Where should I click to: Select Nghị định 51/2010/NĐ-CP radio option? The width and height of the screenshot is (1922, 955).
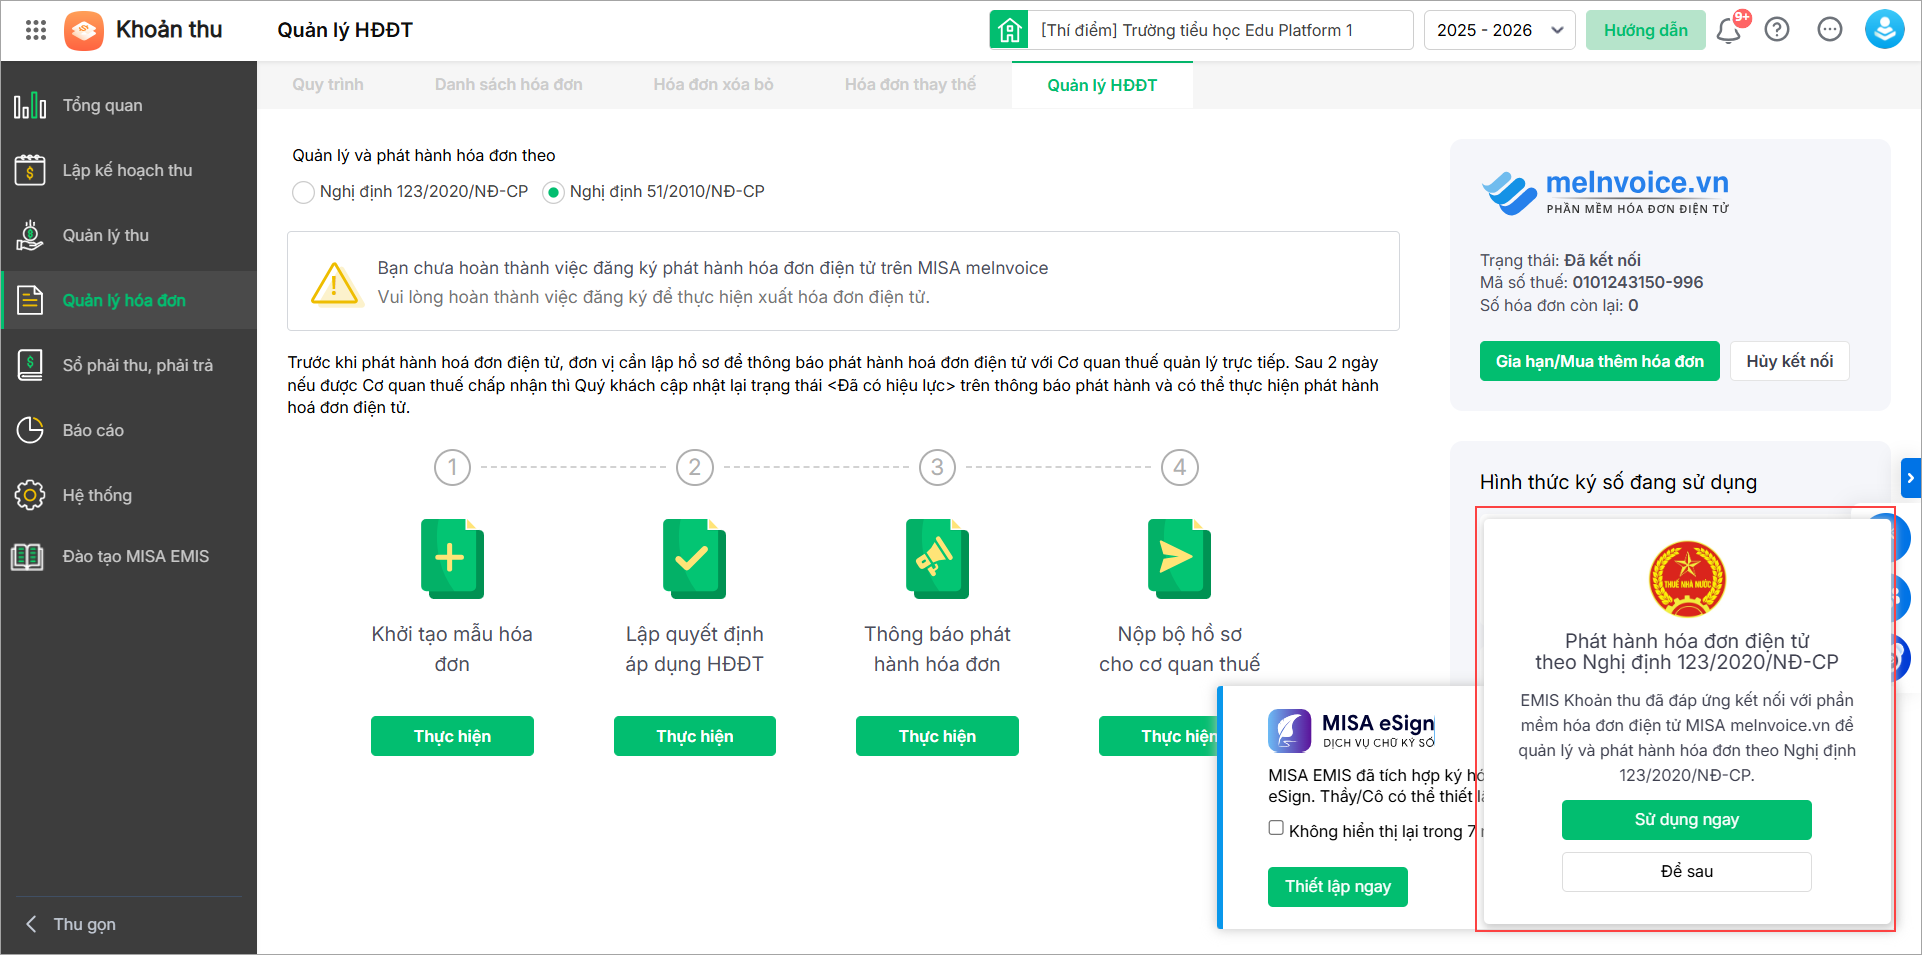pos(553,192)
